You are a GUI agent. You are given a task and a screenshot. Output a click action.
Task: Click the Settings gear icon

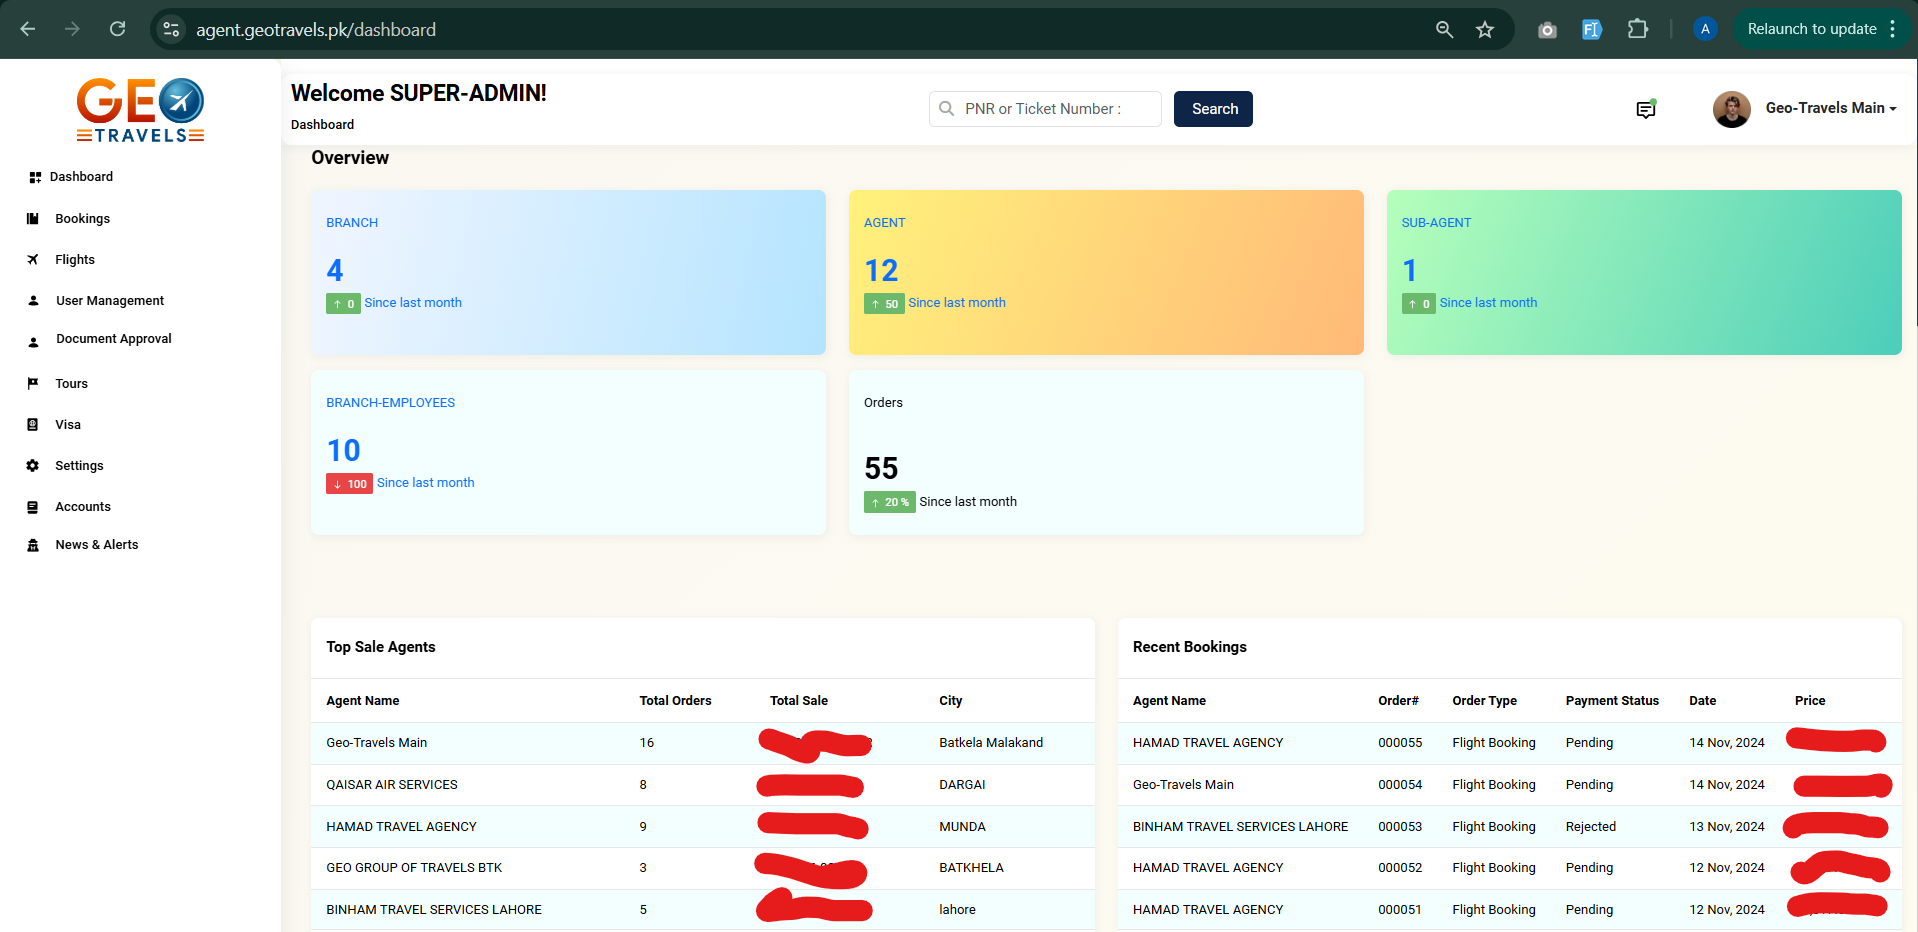click(33, 466)
